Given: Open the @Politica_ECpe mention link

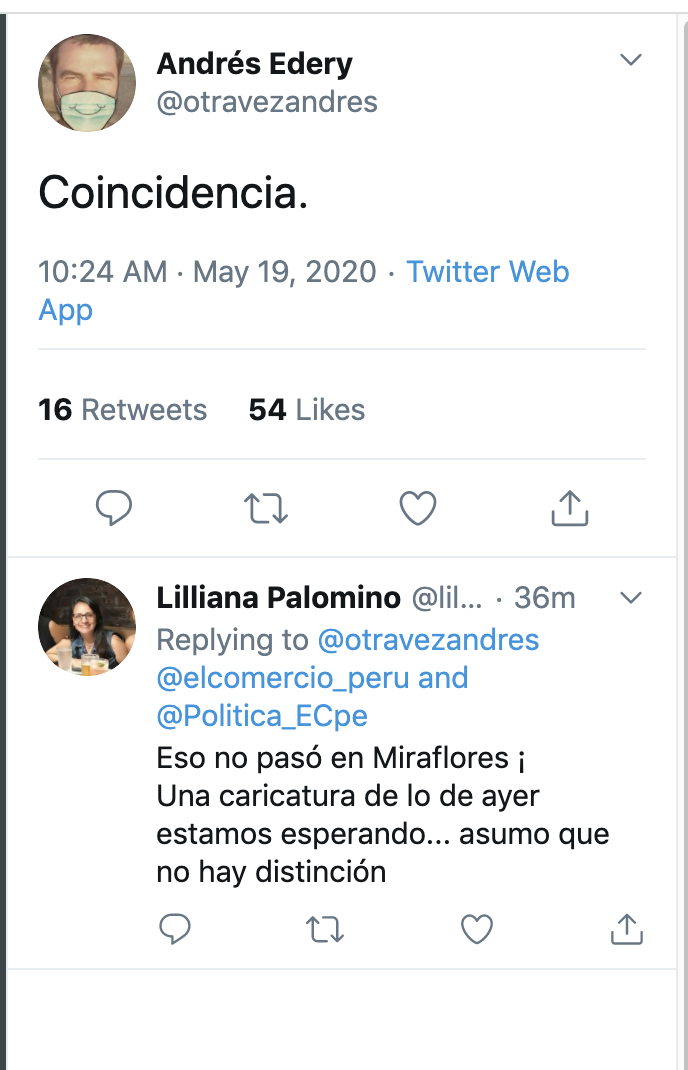Looking at the screenshot, I should coord(262,716).
